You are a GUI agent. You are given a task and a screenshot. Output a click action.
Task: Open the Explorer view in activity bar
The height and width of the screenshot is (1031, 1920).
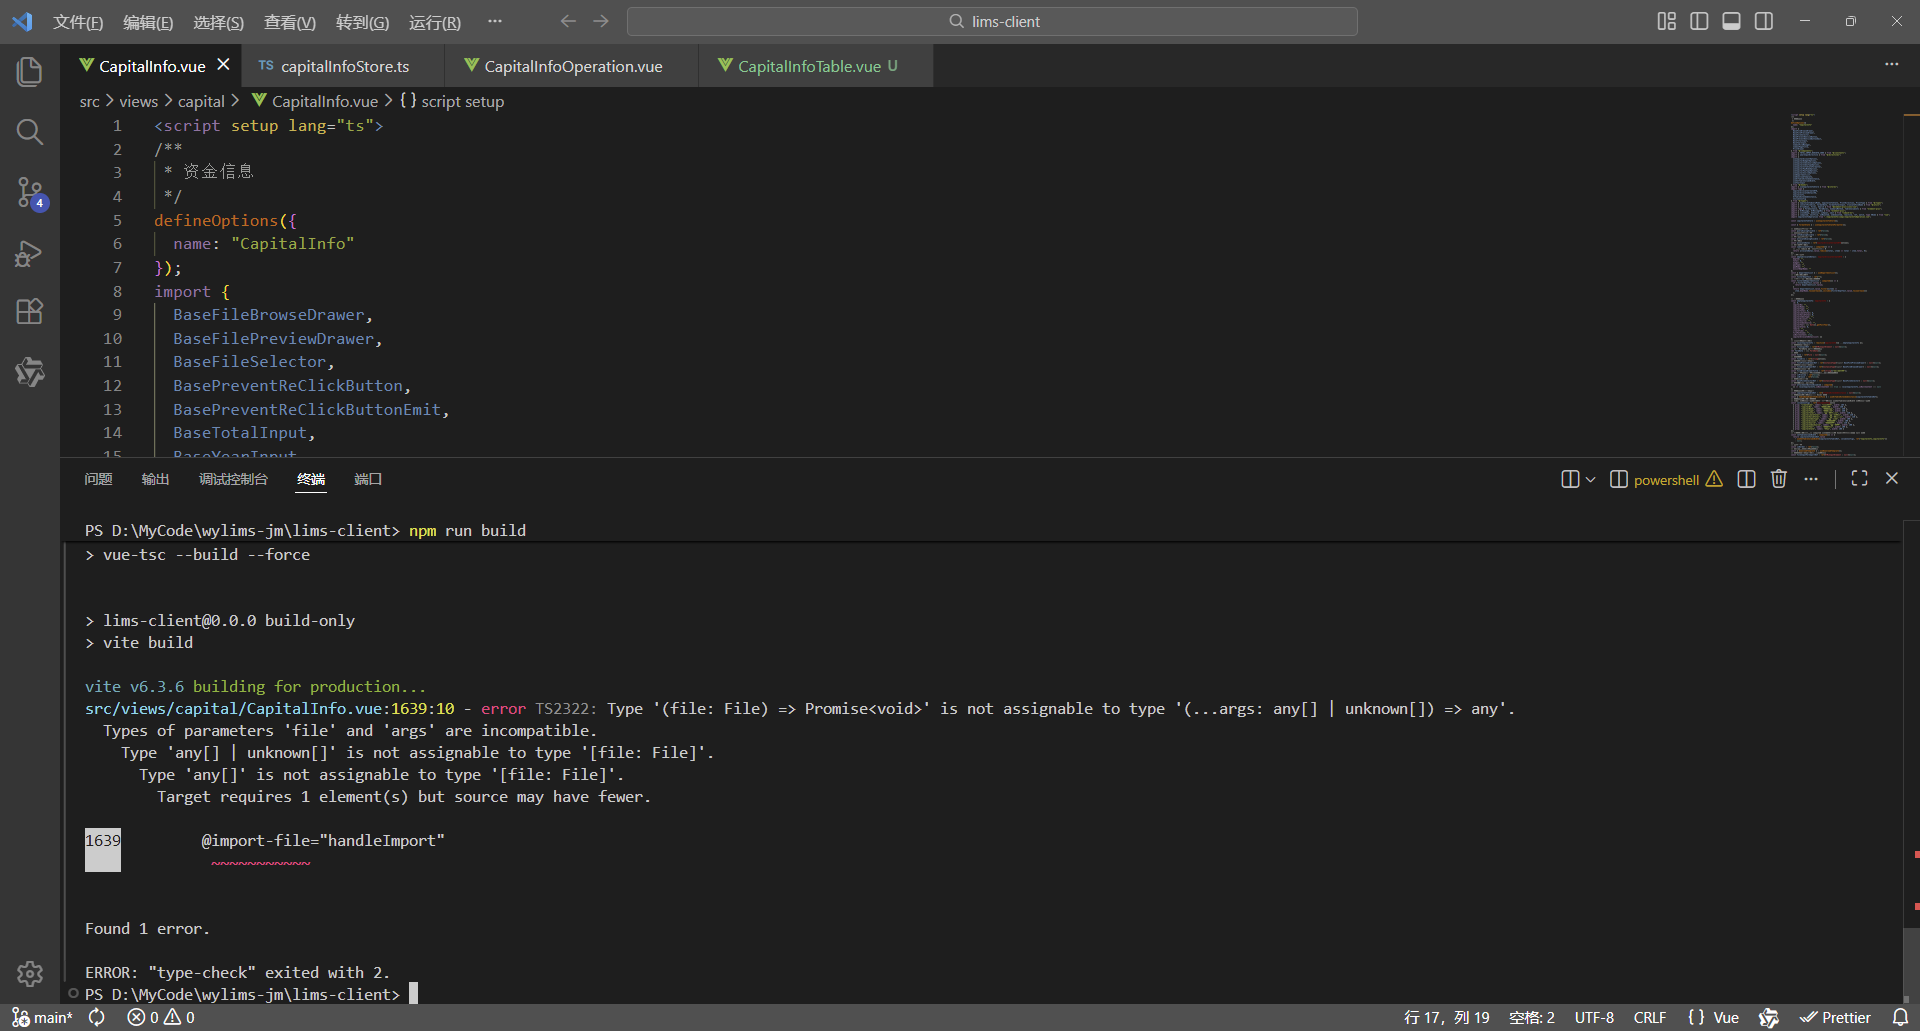(30, 72)
